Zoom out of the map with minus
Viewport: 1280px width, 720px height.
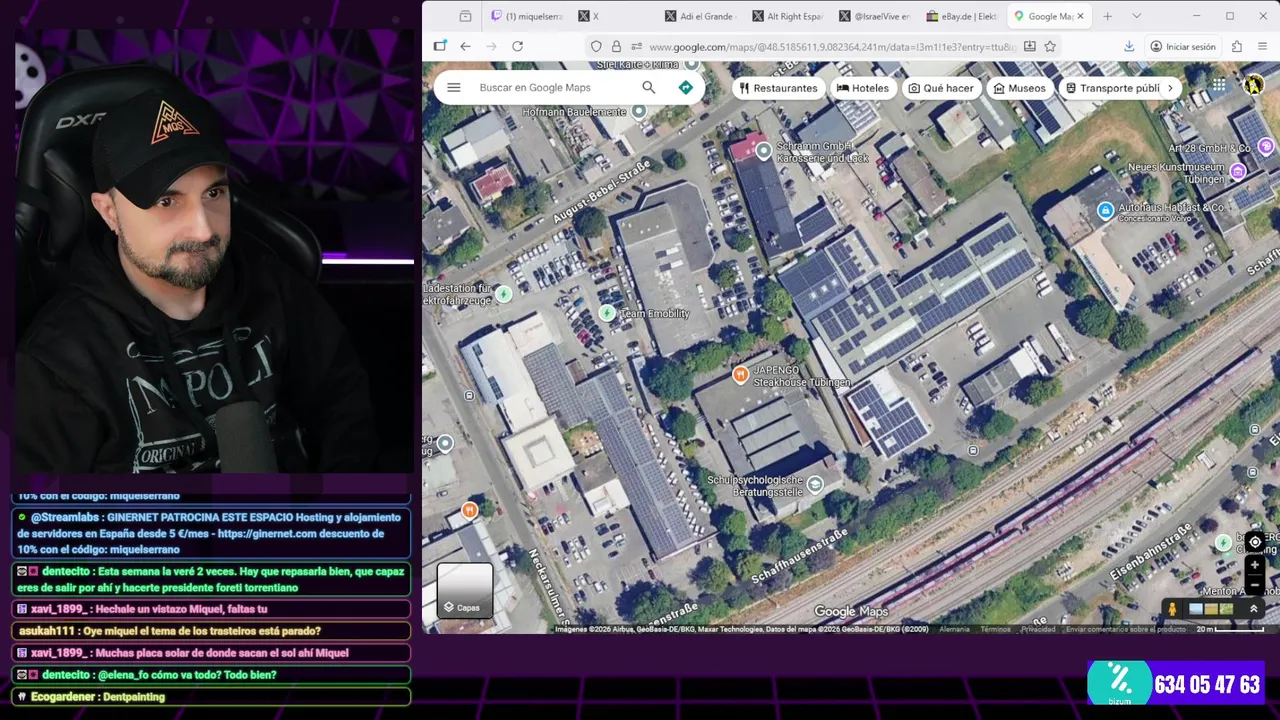(1255, 583)
